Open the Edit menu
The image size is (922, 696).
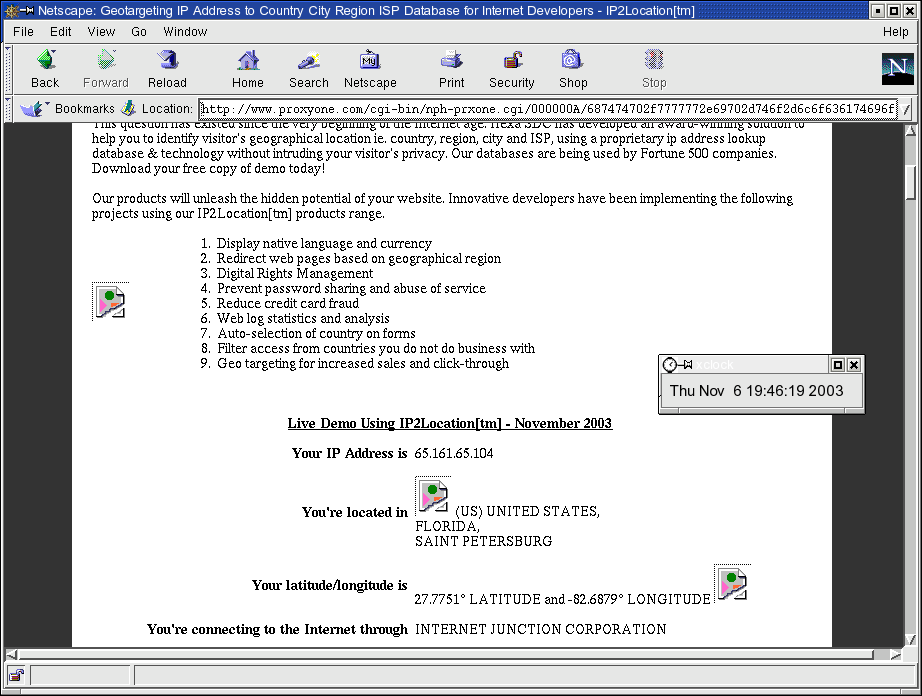click(x=61, y=32)
